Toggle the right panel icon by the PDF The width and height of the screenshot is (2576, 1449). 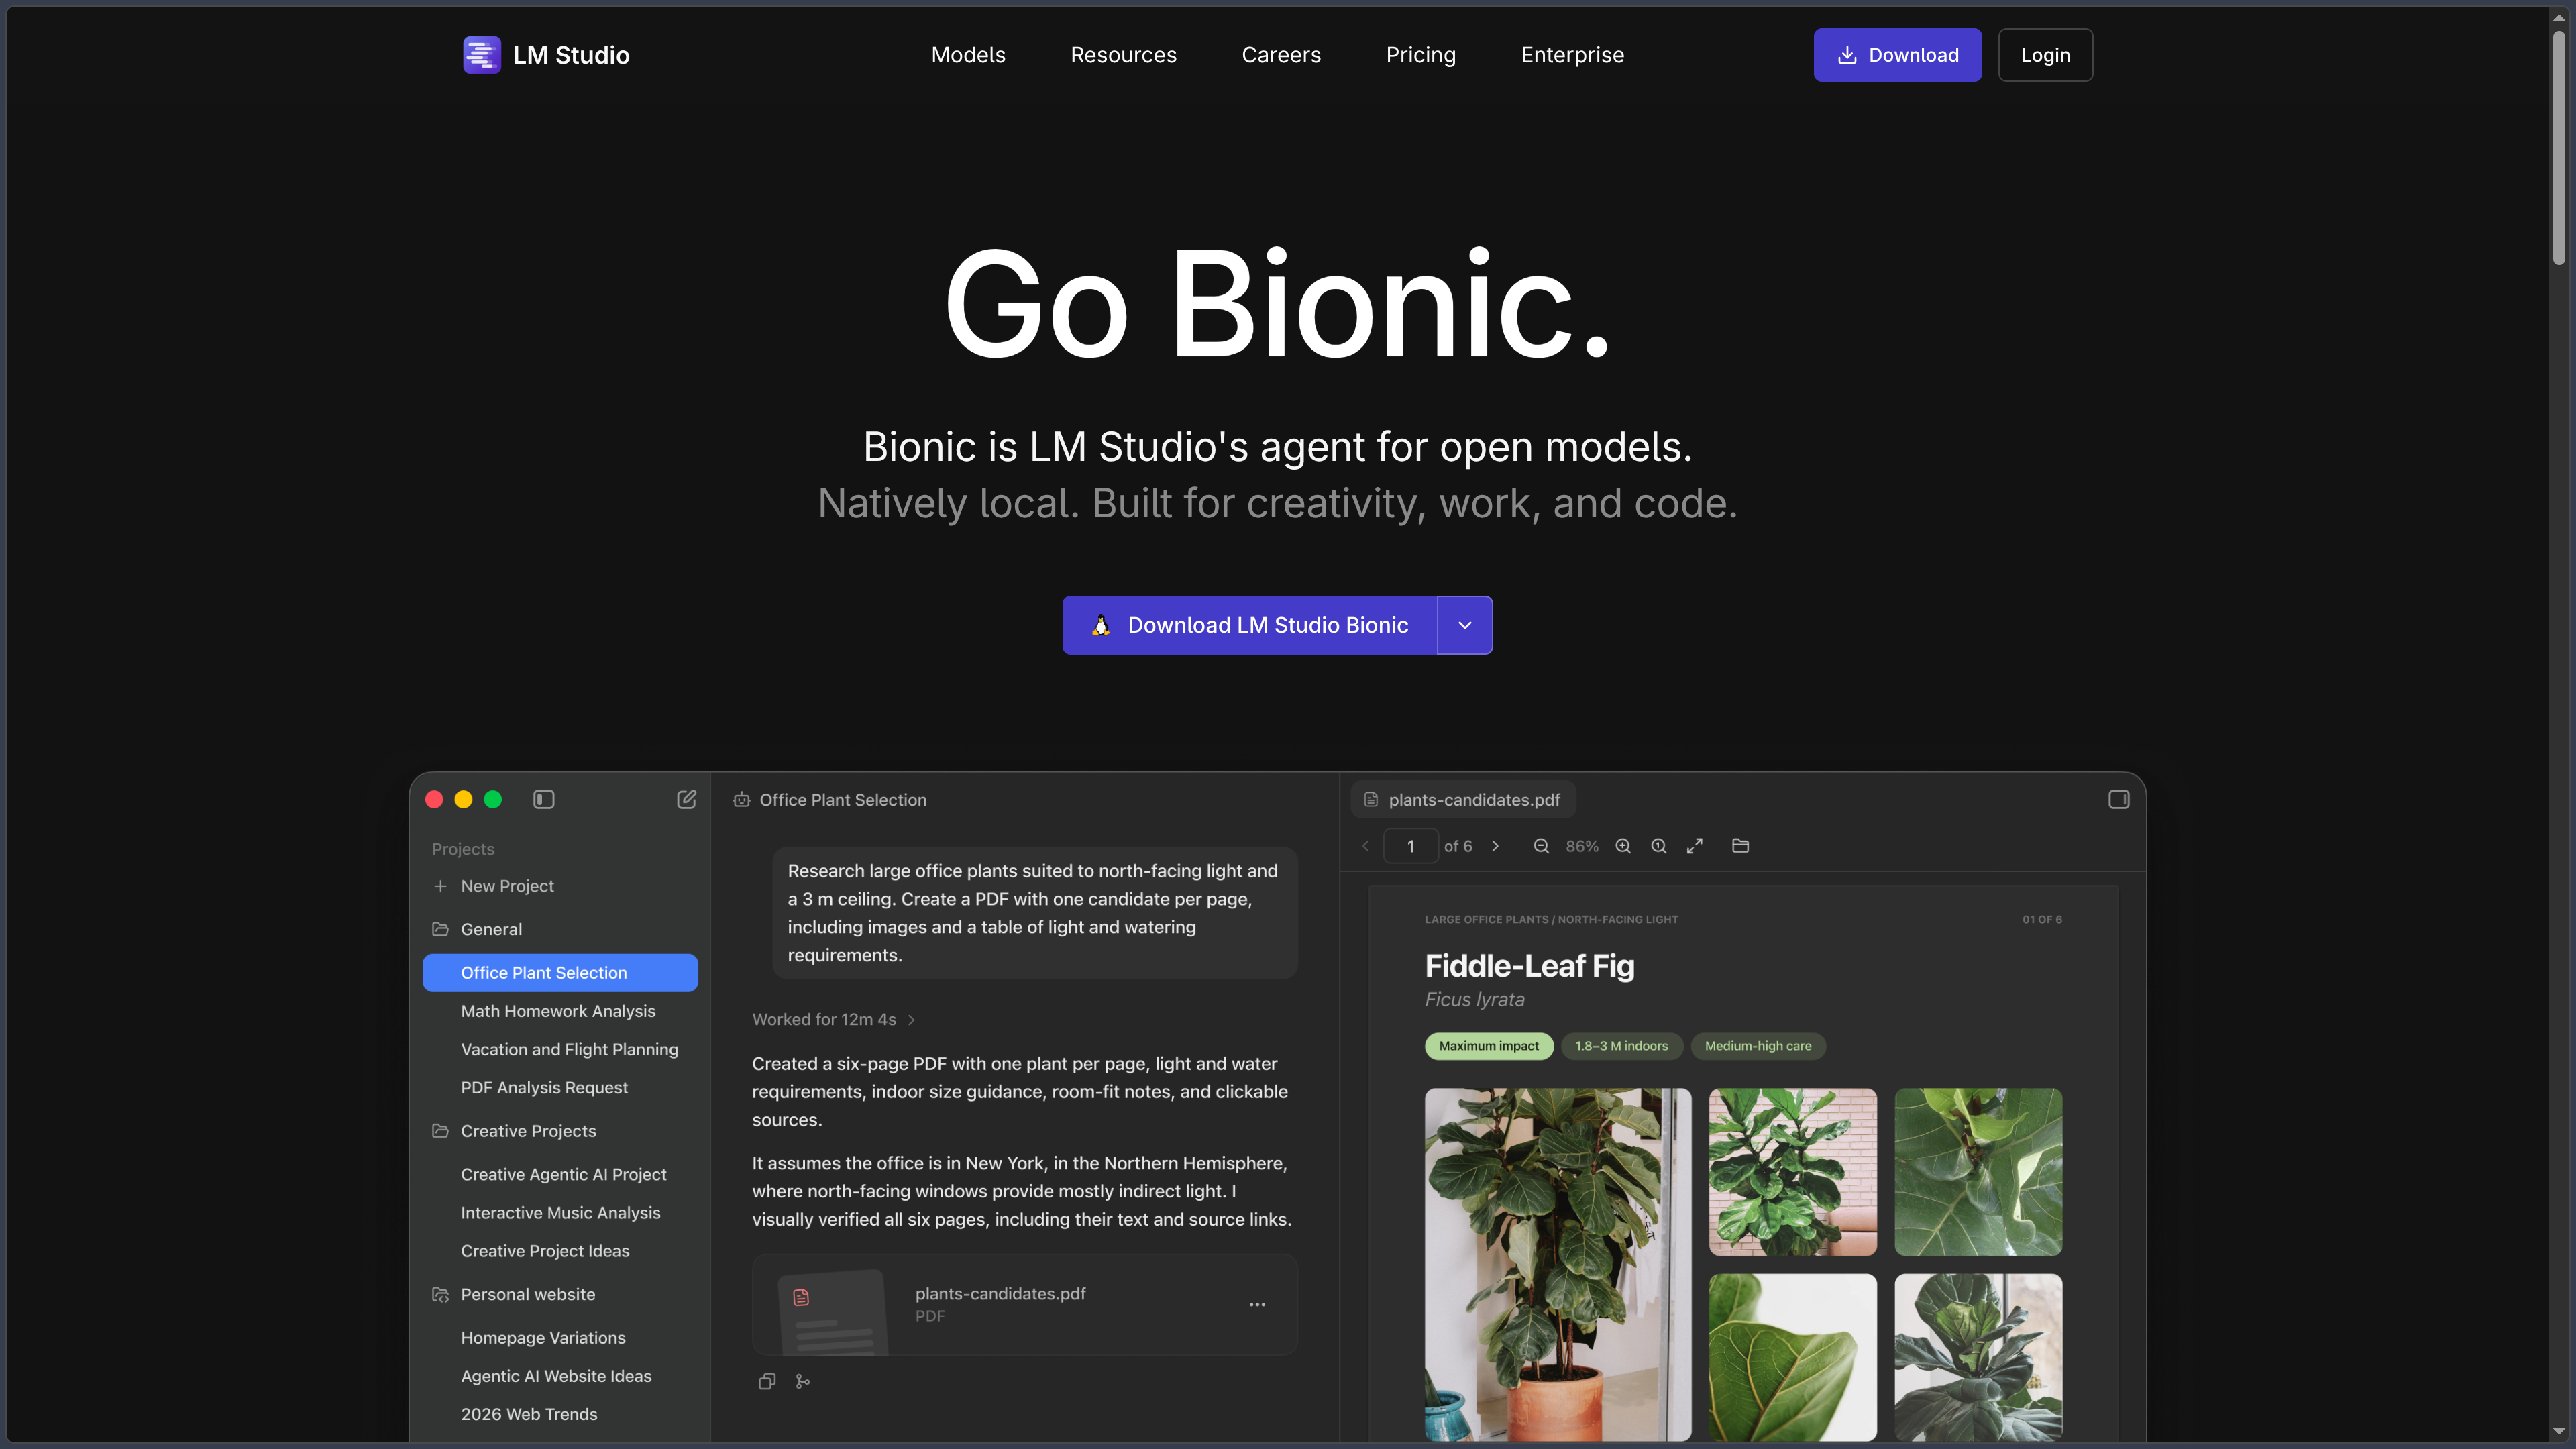(x=2118, y=799)
